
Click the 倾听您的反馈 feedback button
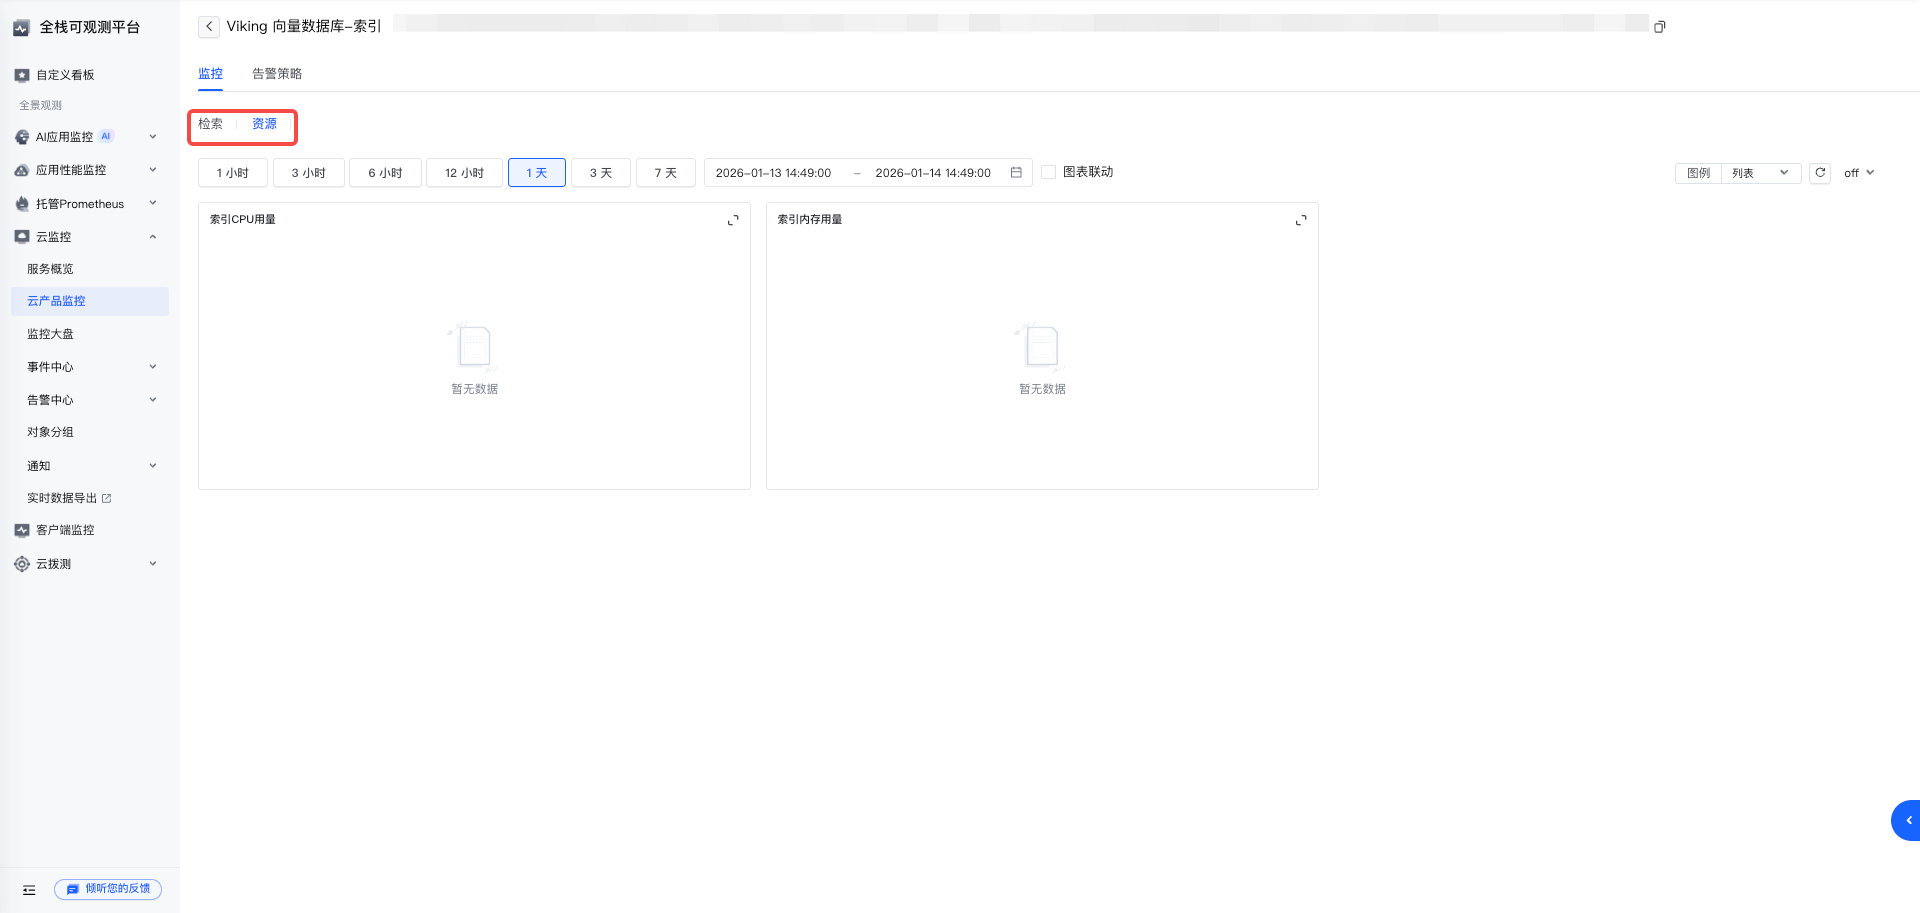[108, 889]
